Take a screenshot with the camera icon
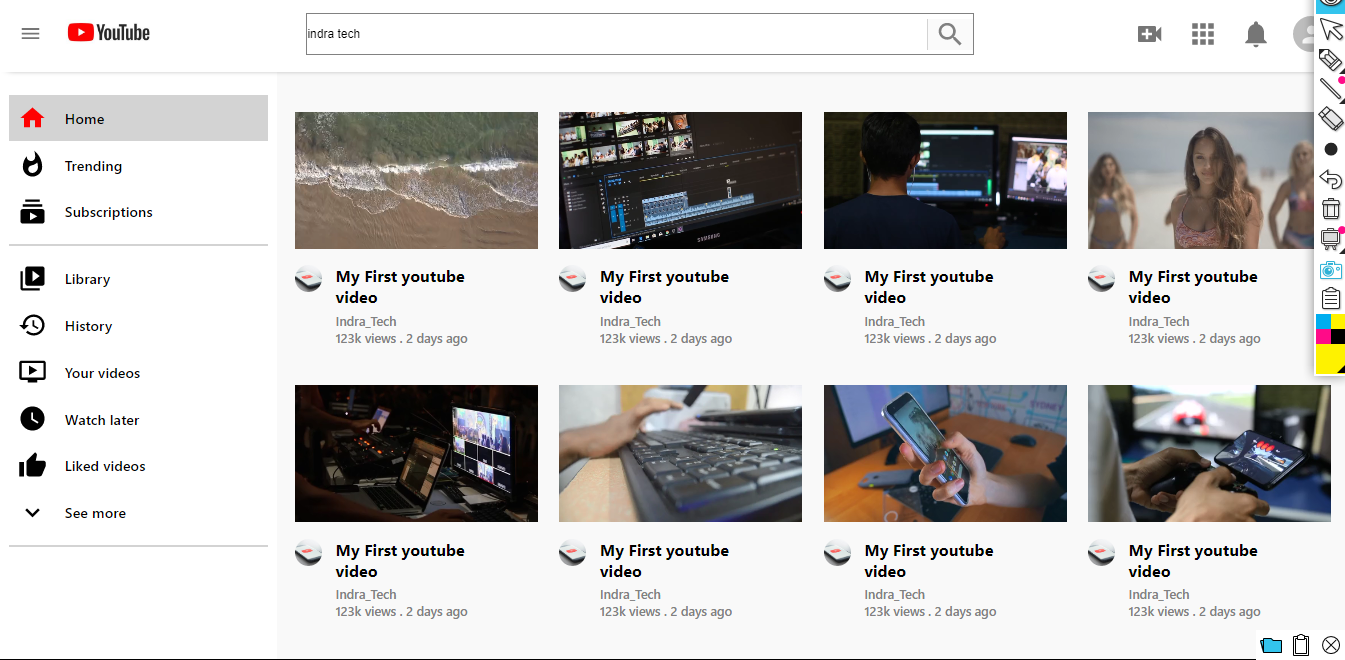The image size is (1345, 660). 1331,269
